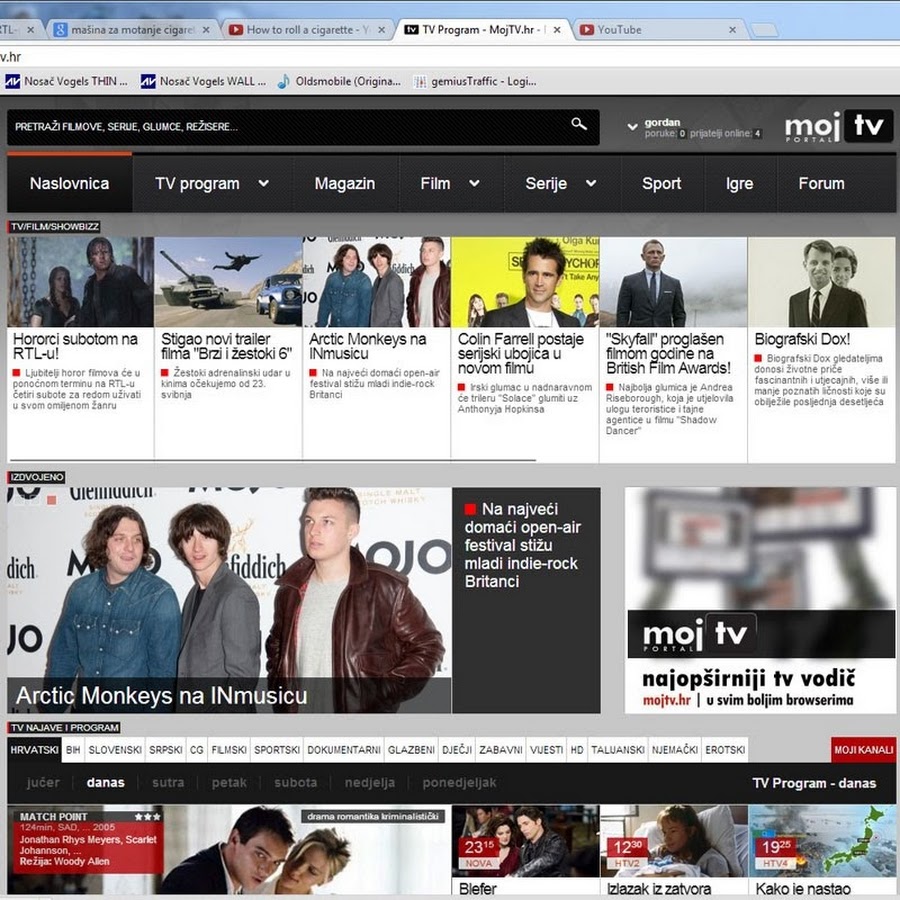
Task: Close the mašina za motanje cigareta tab
Action: click(x=206, y=30)
